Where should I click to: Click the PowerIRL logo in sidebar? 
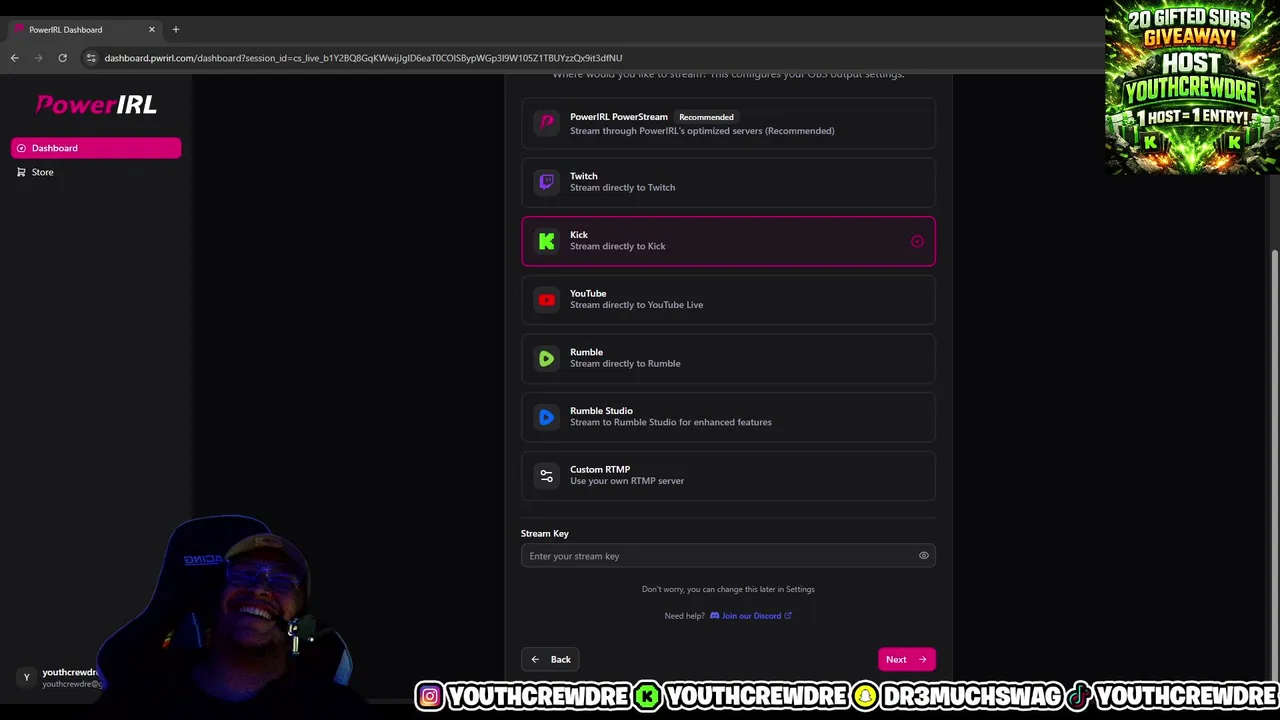96,104
